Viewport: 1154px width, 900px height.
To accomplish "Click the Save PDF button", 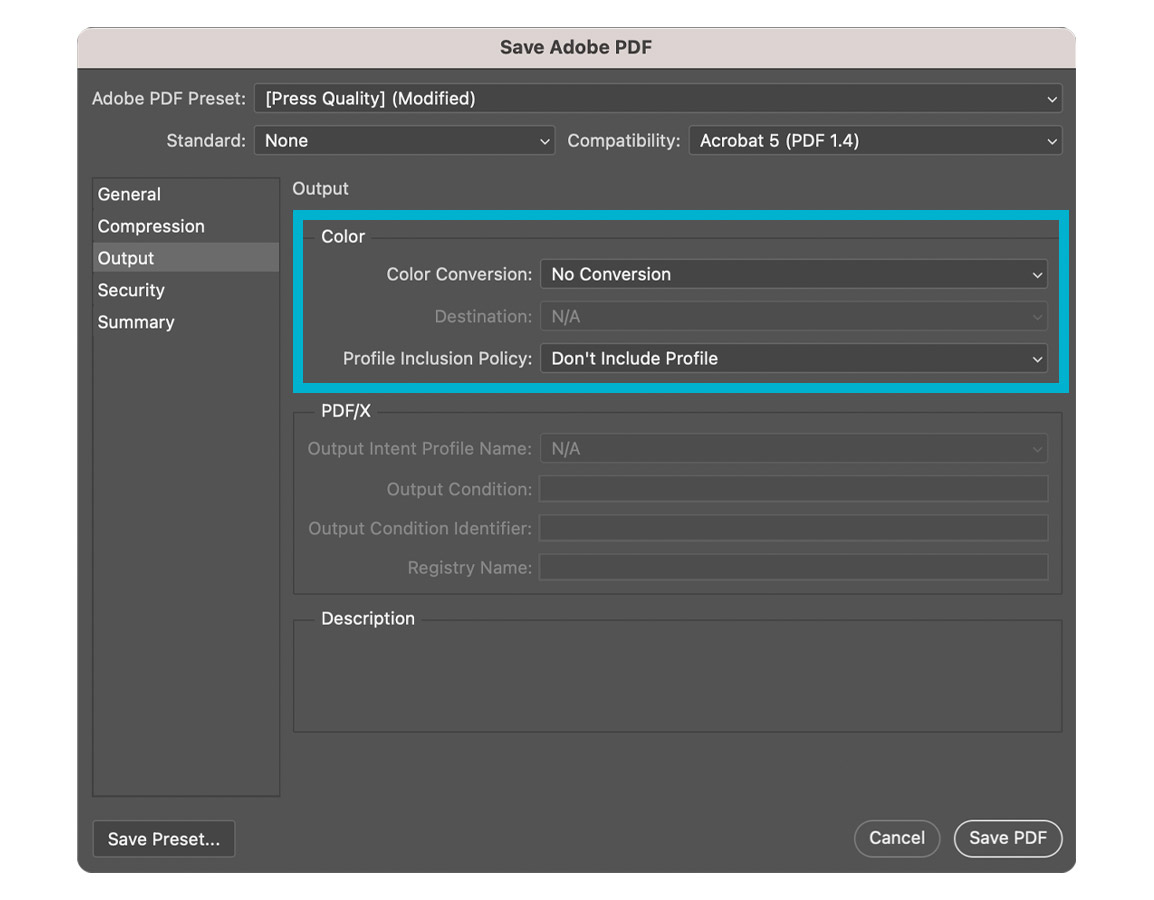I will pyautogui.click(x=1008, y=838).
